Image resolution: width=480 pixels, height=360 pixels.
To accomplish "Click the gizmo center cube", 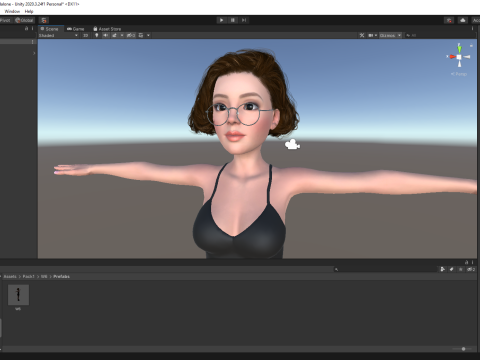I will (459, 57).
